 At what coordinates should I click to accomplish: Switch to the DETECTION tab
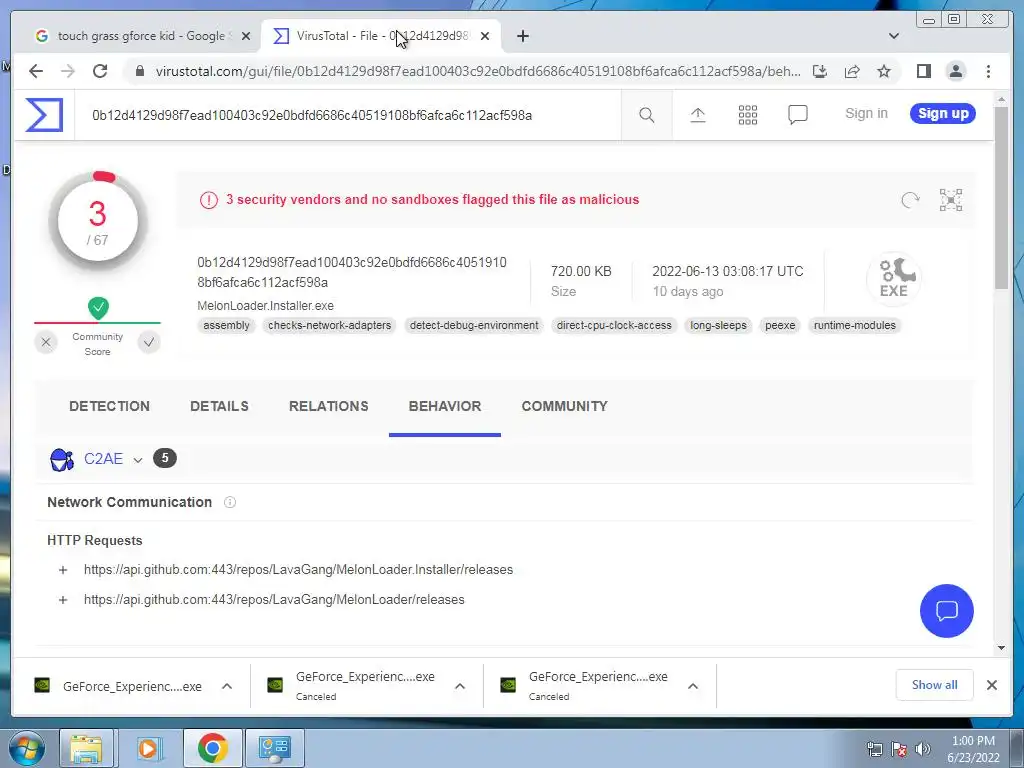(x=109, y=406)
